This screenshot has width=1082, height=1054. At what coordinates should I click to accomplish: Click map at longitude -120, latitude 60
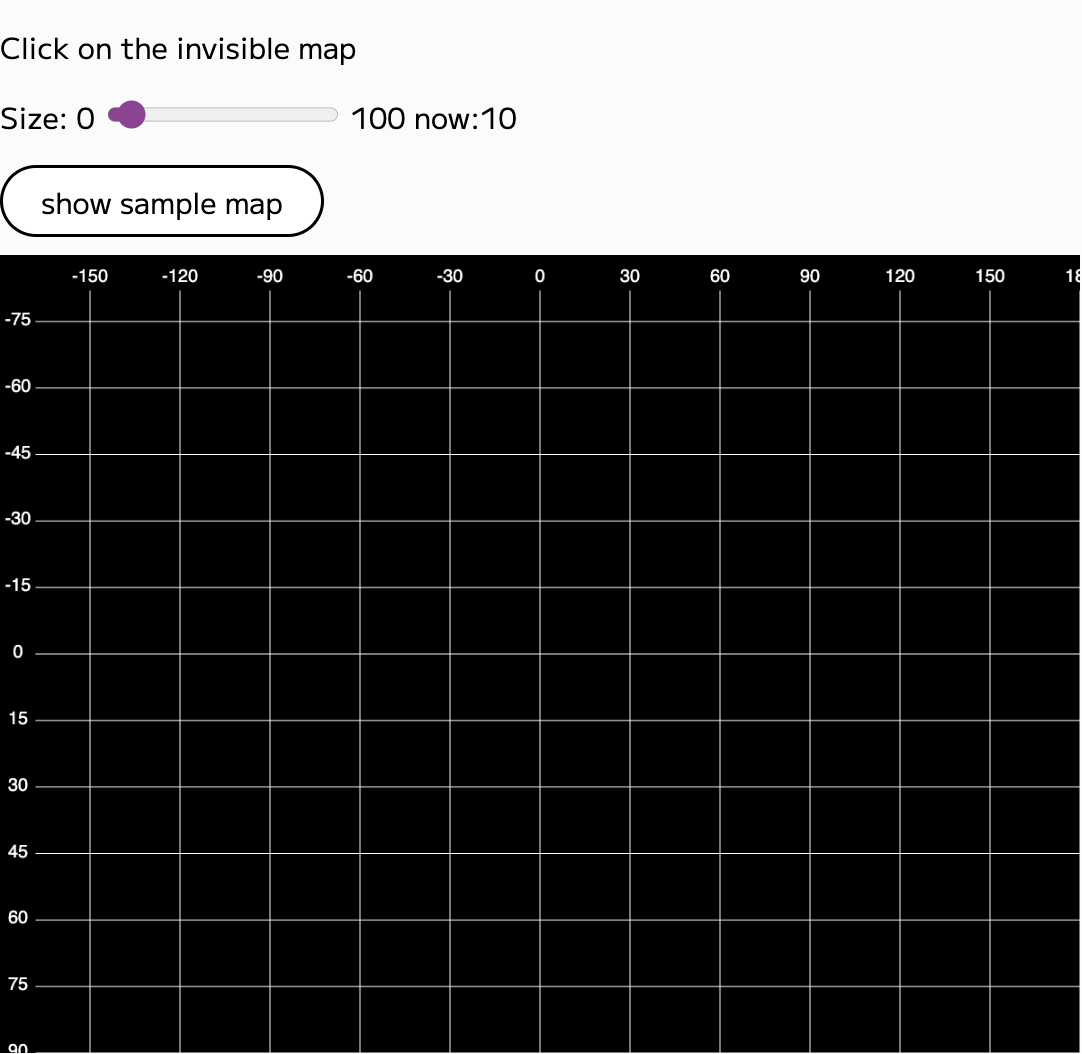pyautogui.click(x=180, y=919)
